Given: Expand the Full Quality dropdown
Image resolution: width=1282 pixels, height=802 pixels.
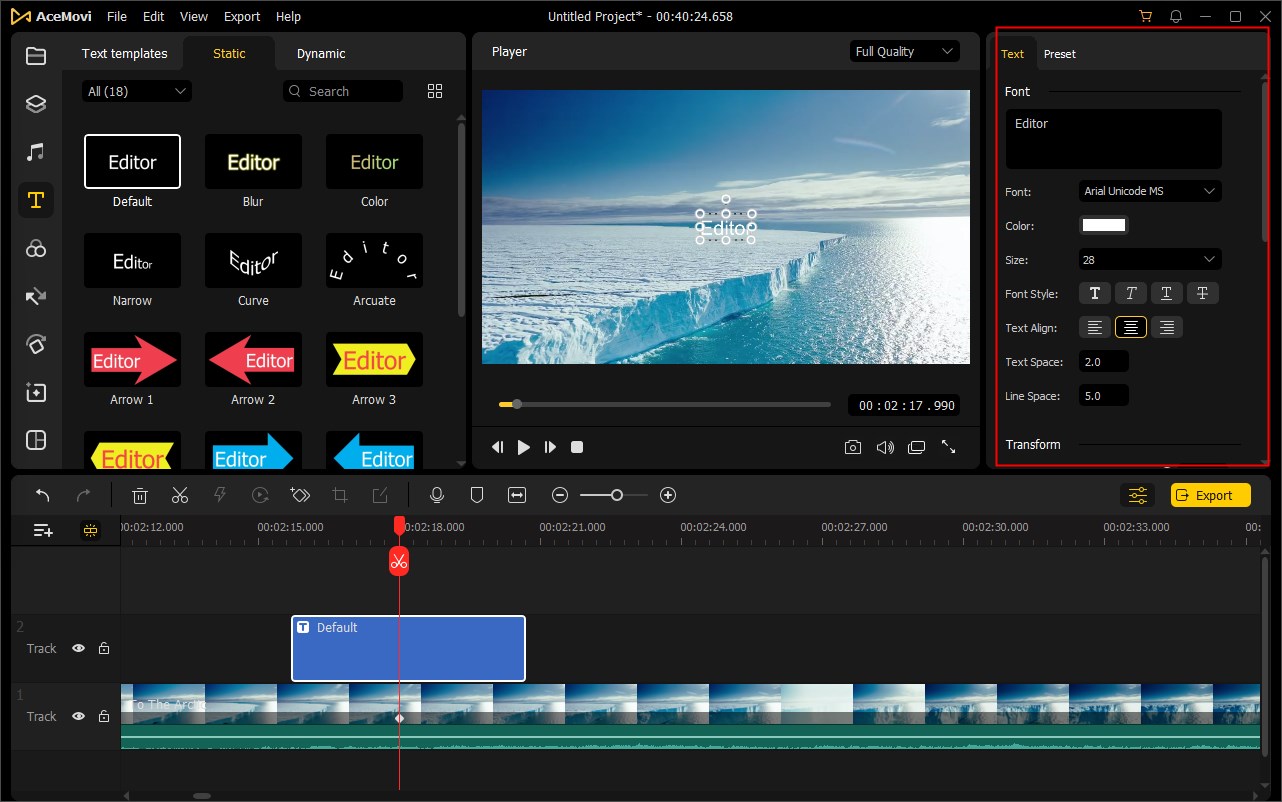Looking at the screenshot, I should click(x=904, y=52).
